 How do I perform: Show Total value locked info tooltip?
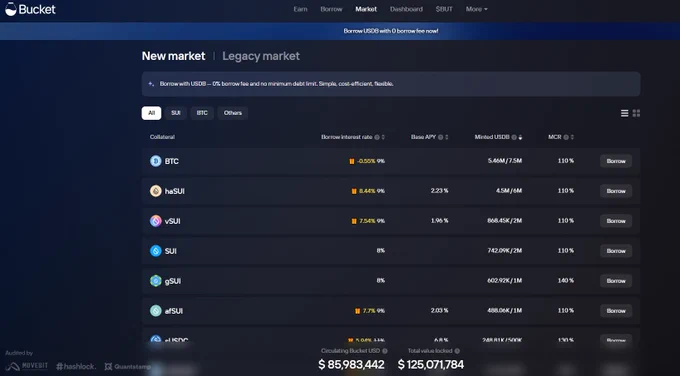(457, 351)
